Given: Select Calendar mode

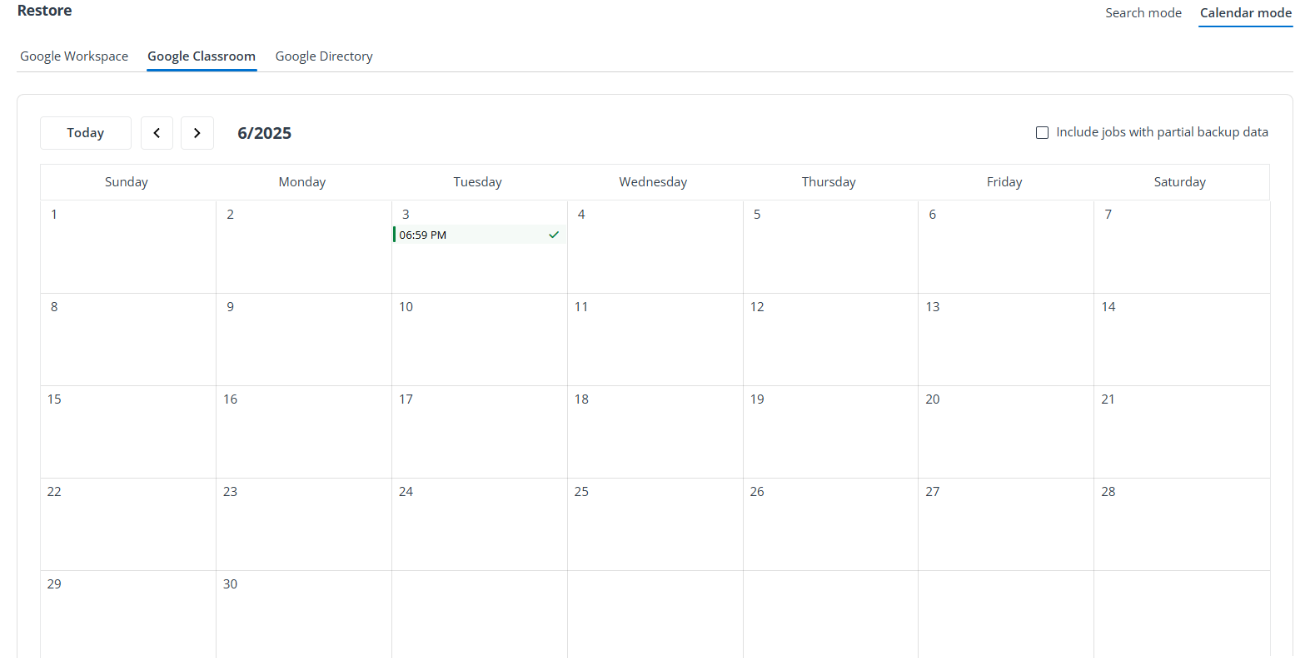Looking at the screenshot, I should tap(1245, 13).
